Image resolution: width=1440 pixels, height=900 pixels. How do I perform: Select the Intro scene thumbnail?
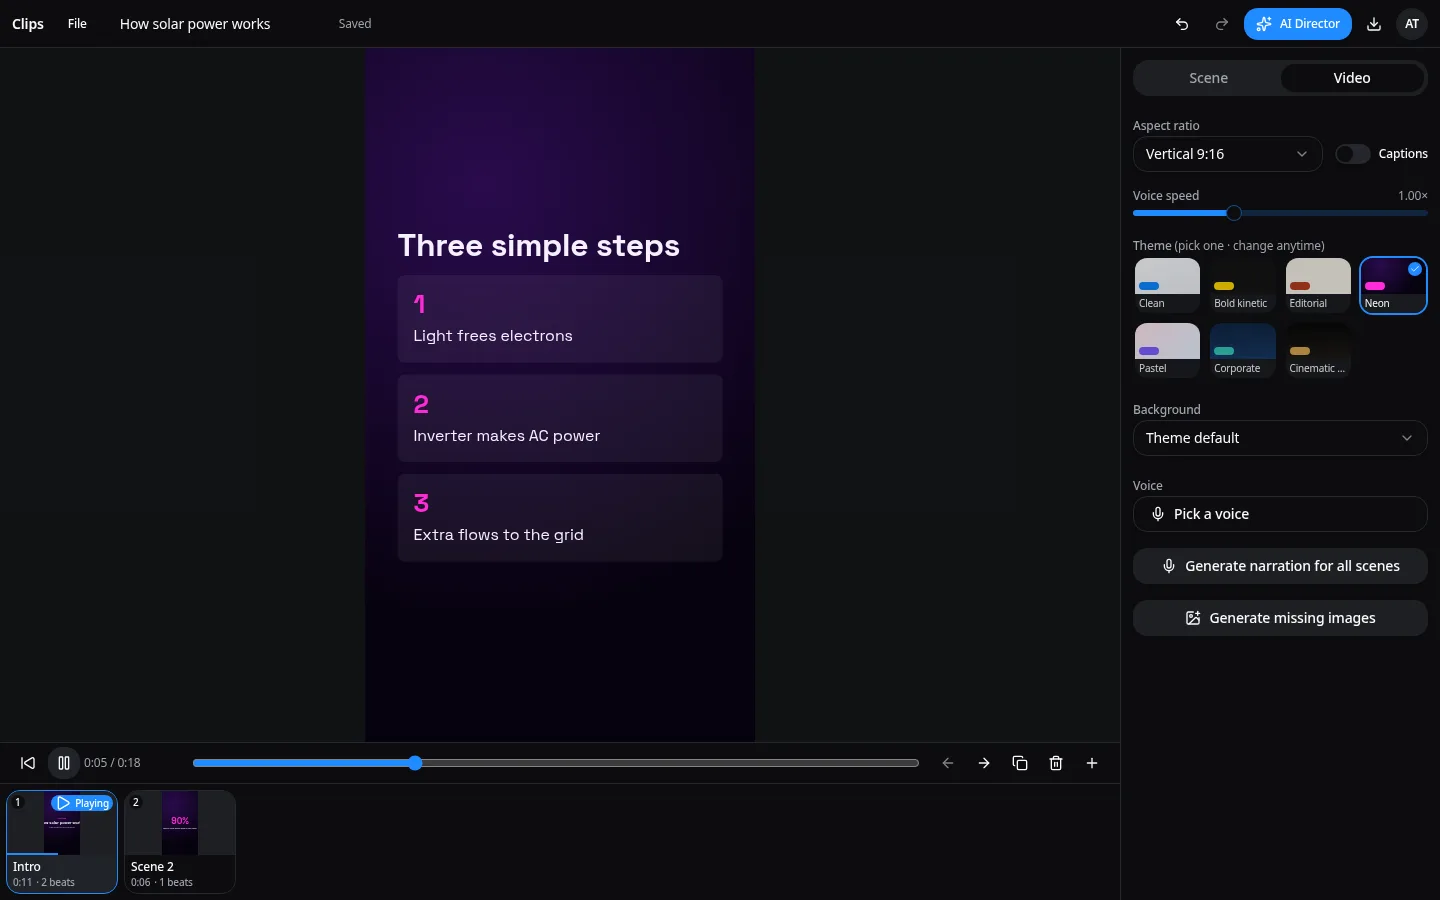pos(62,842)
